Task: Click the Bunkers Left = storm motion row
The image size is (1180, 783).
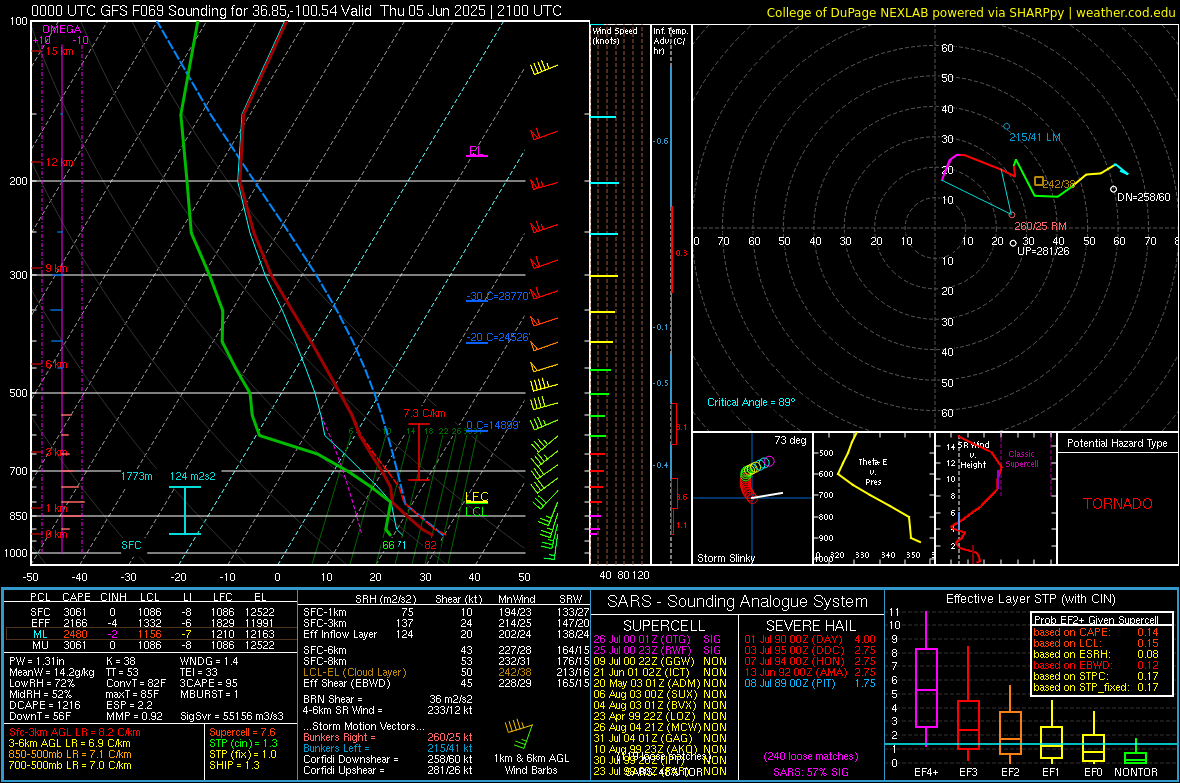Action: 388,748
